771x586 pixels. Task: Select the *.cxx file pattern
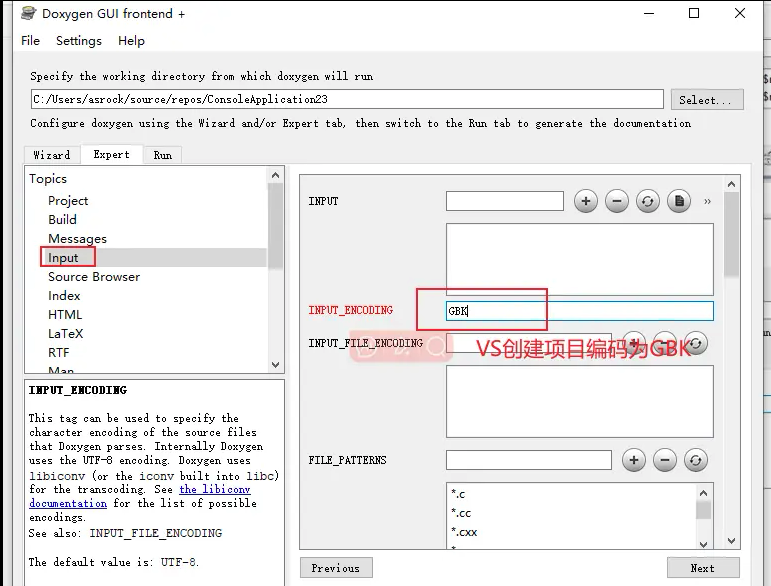(x=464, y=532)
